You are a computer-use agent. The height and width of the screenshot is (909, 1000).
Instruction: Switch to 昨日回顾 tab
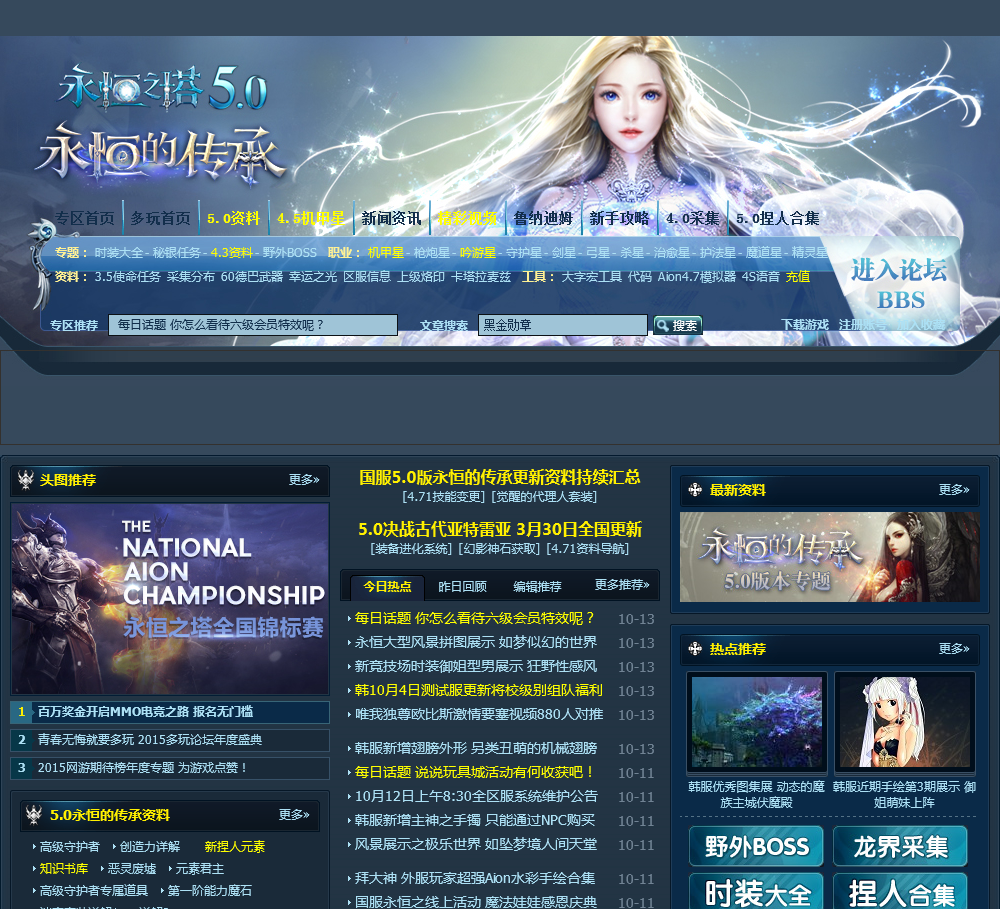tap(462, 586)
